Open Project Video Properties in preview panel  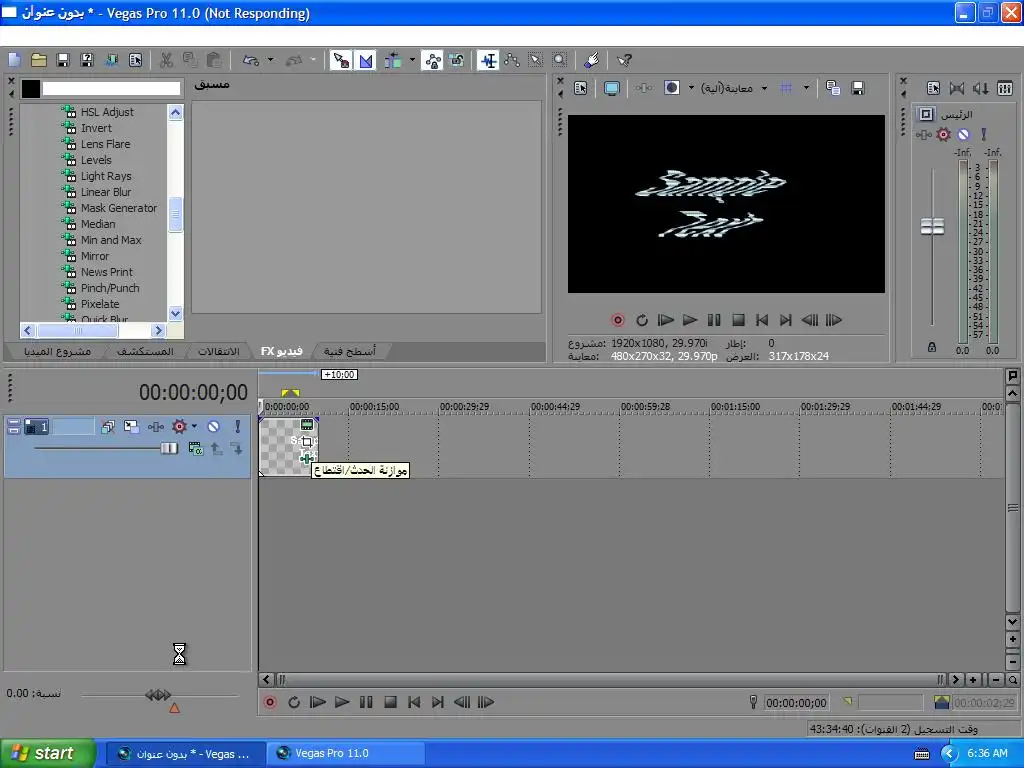click(581, 88)
